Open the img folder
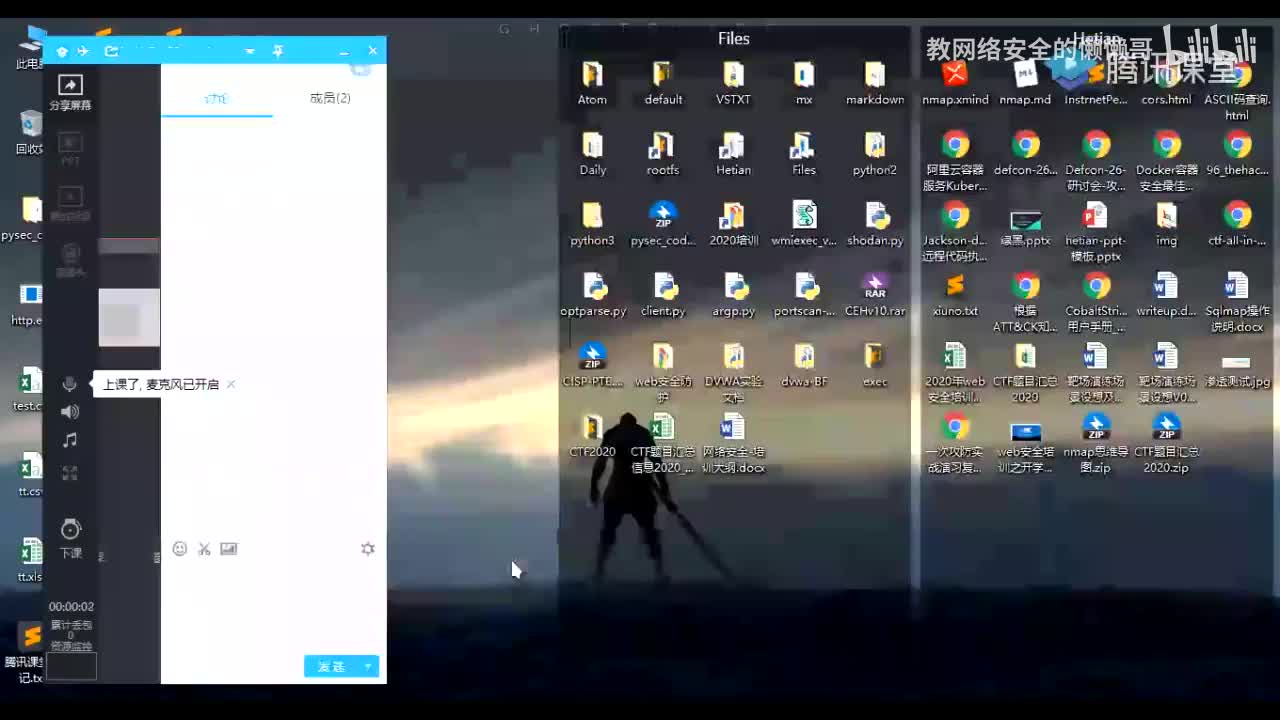Screen dimensions: 1280x720 (x=1166, y=225)
